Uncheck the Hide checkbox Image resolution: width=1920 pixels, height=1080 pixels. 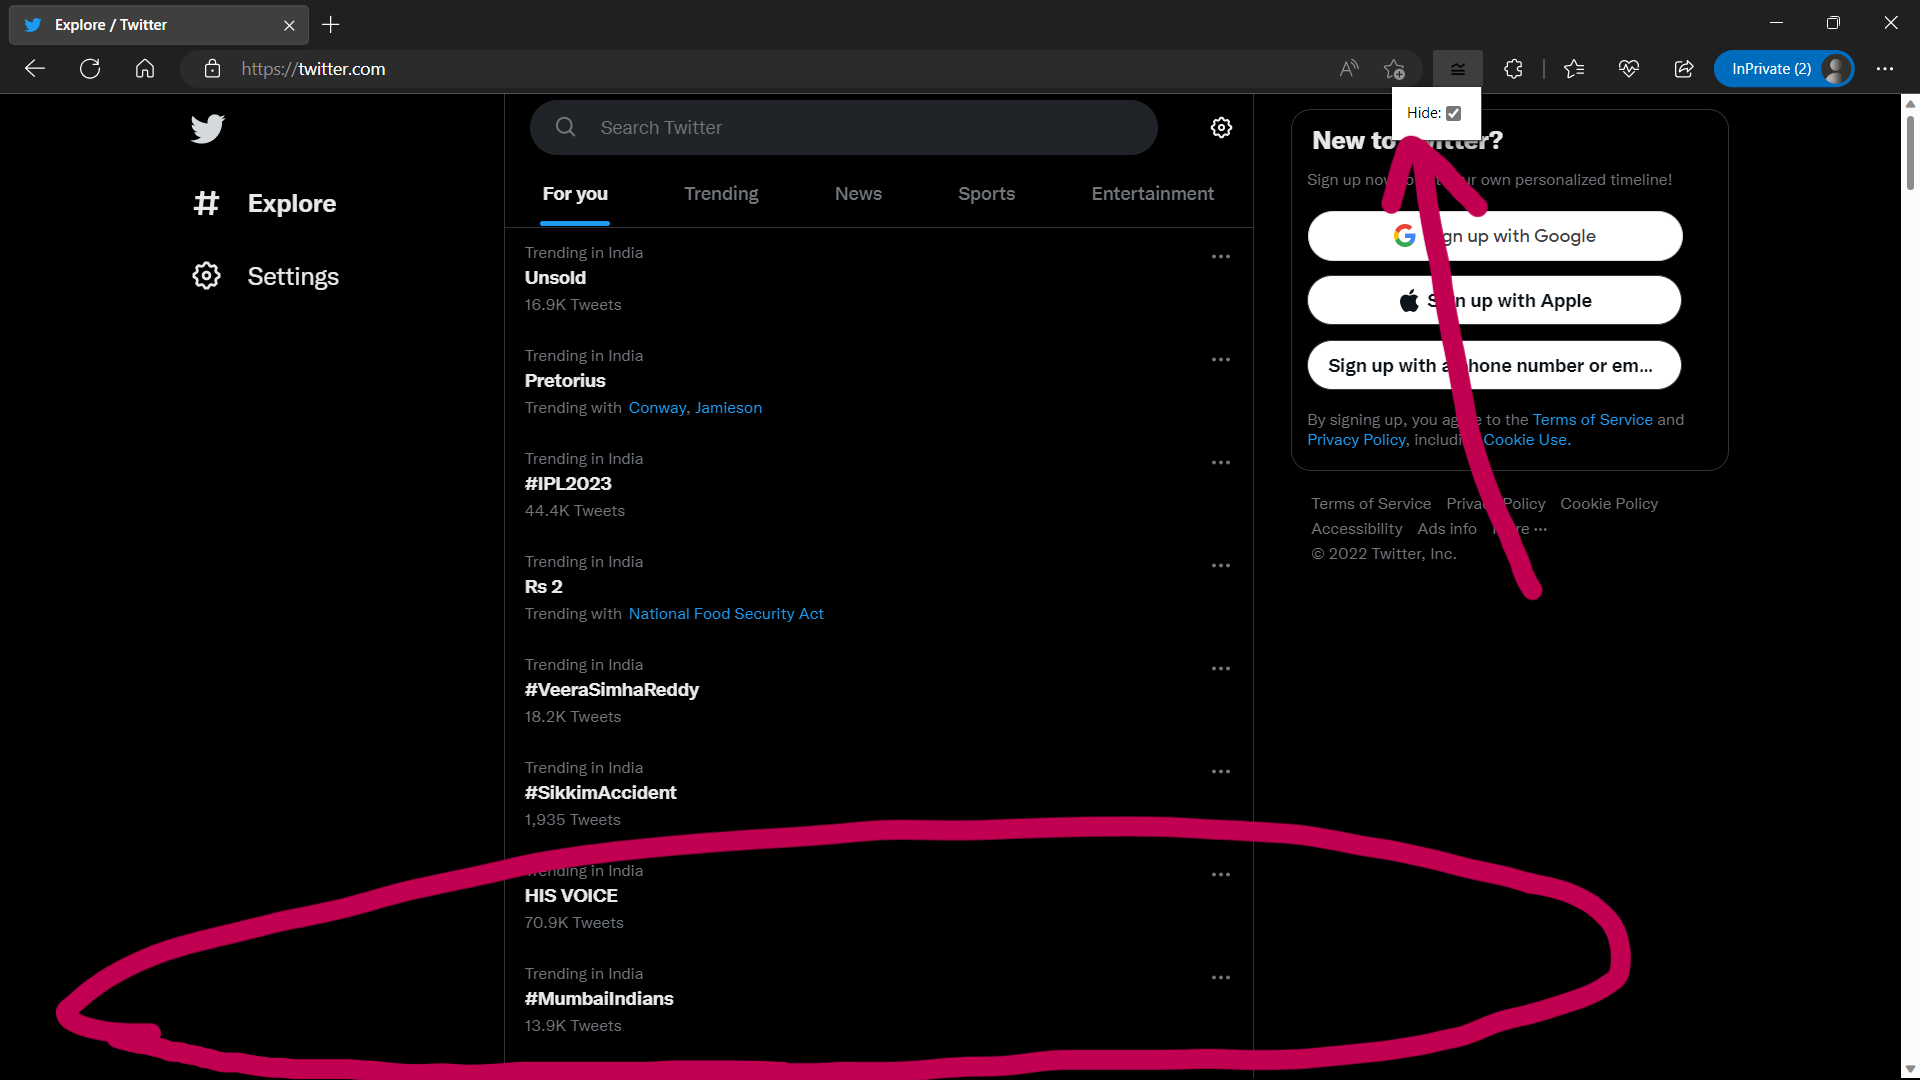pyautogui.click(x=1454, y=113)
